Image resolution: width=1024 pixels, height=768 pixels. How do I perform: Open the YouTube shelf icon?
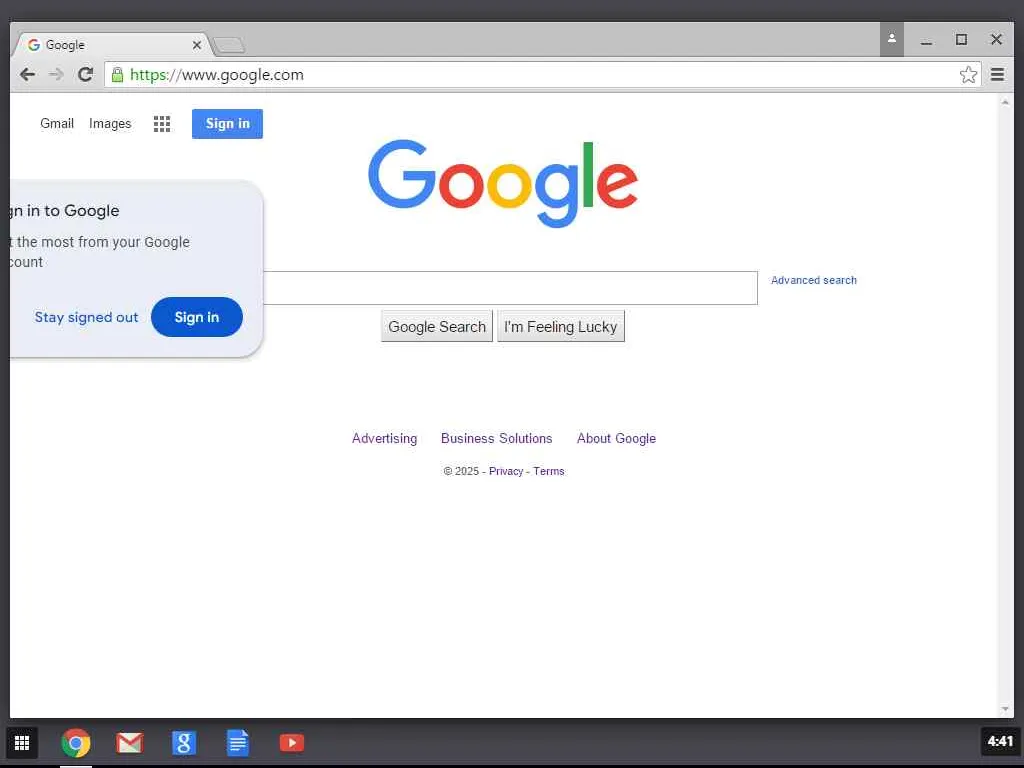[291, 743]
